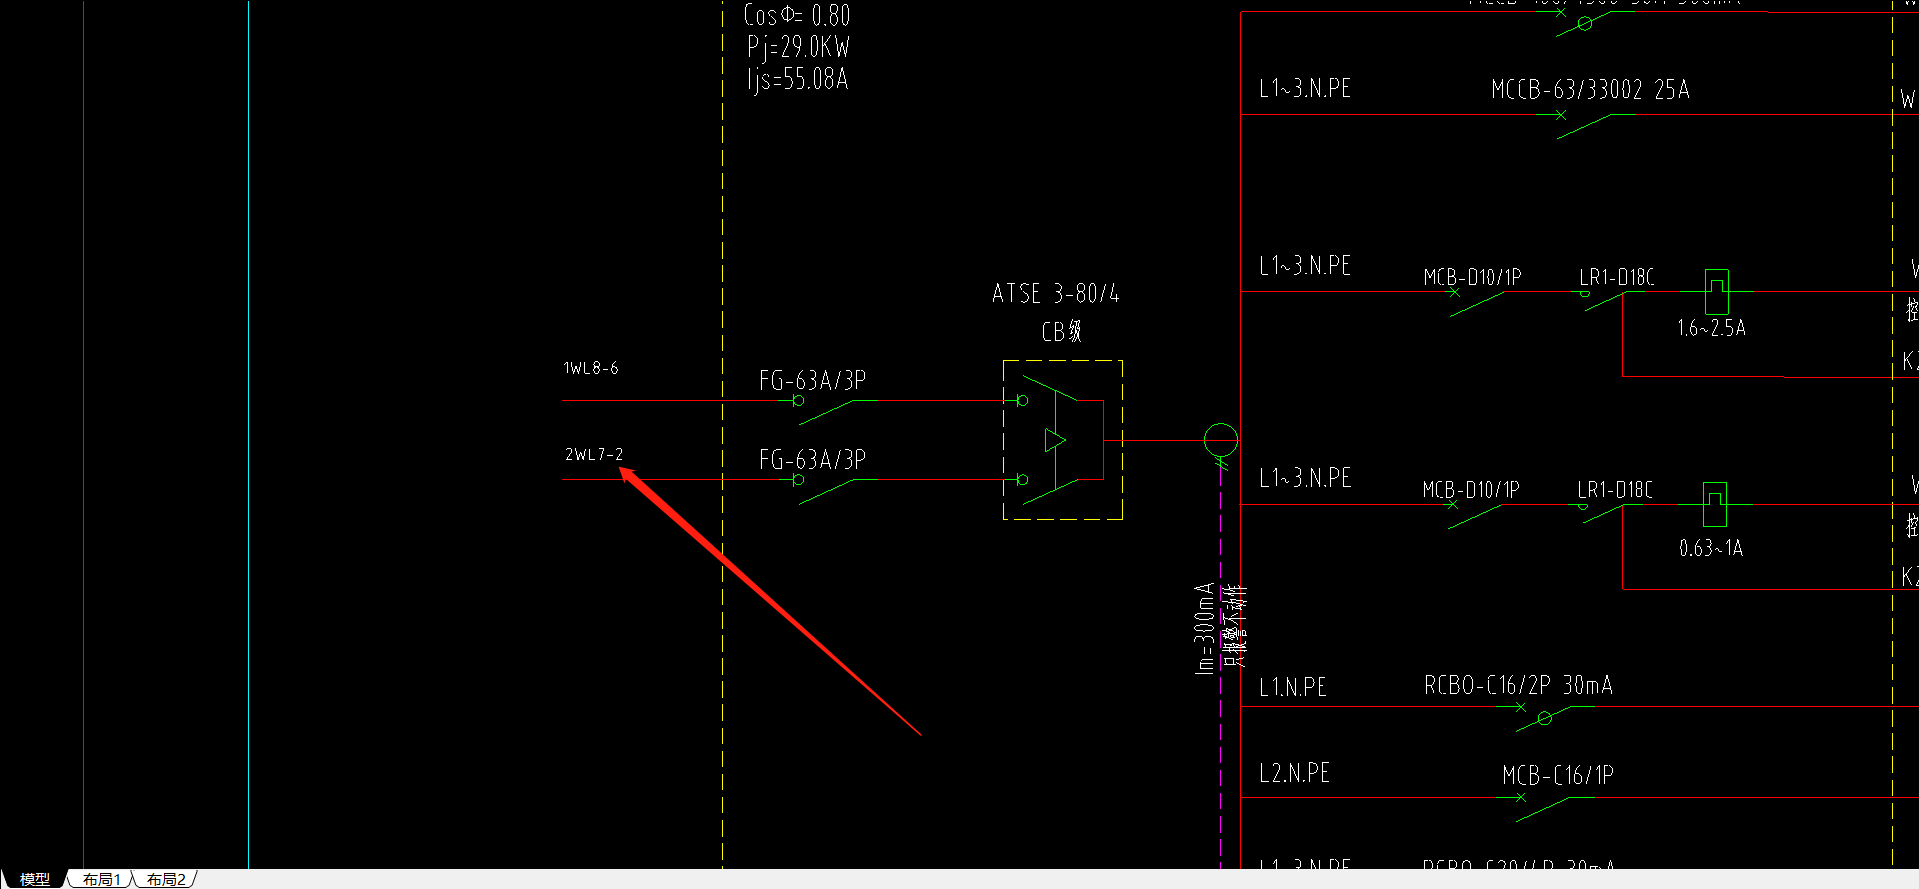Viewport: 1919px width, 889px height.
Task: Click the Pj=29.0KW text
Action: coord(798,48)
